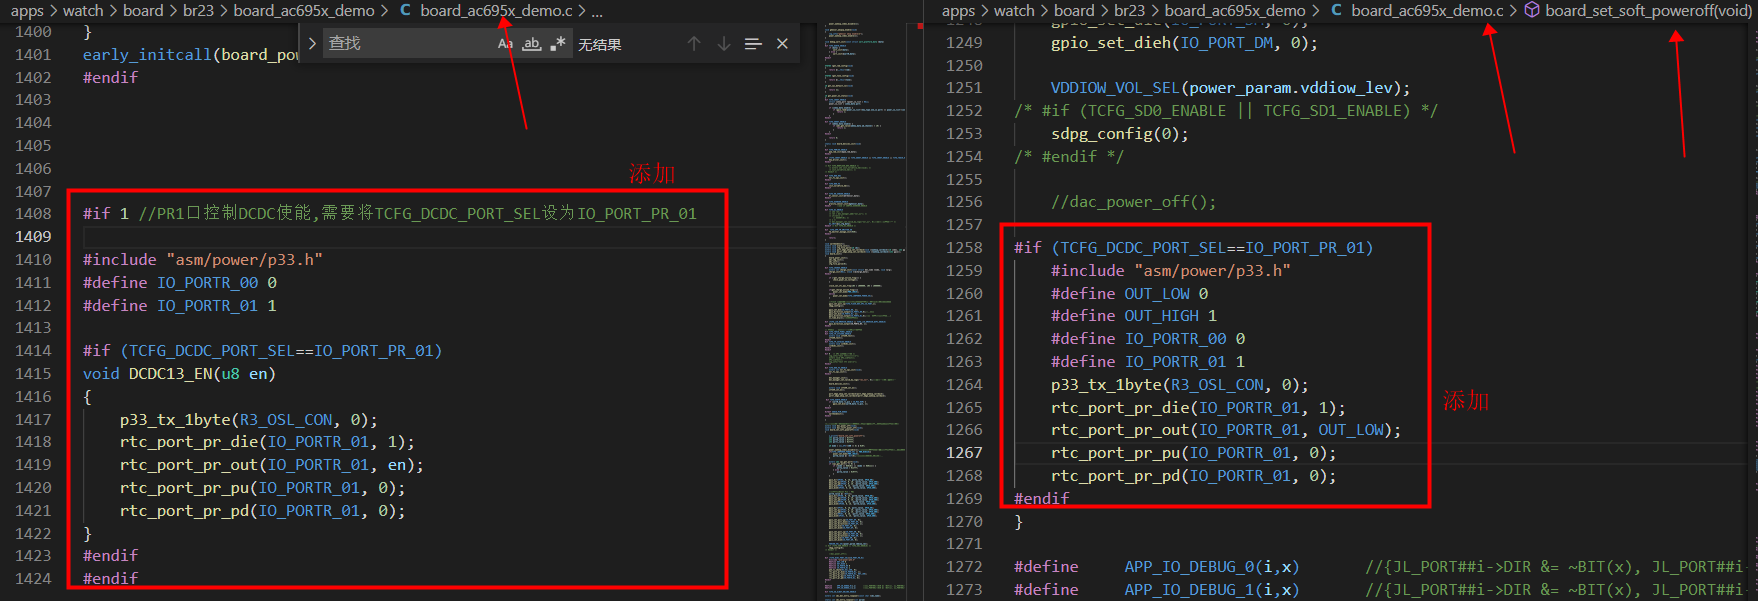The image size is (1758, 601).
Task: Click line number 1267 in right editor
Action: (x=964, y=453)
